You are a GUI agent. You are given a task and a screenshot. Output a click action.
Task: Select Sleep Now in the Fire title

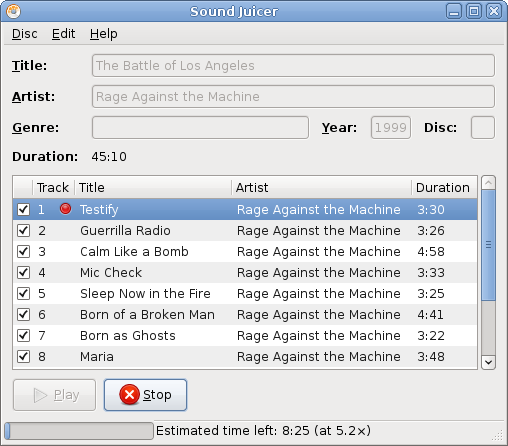(x=145, y=294)
